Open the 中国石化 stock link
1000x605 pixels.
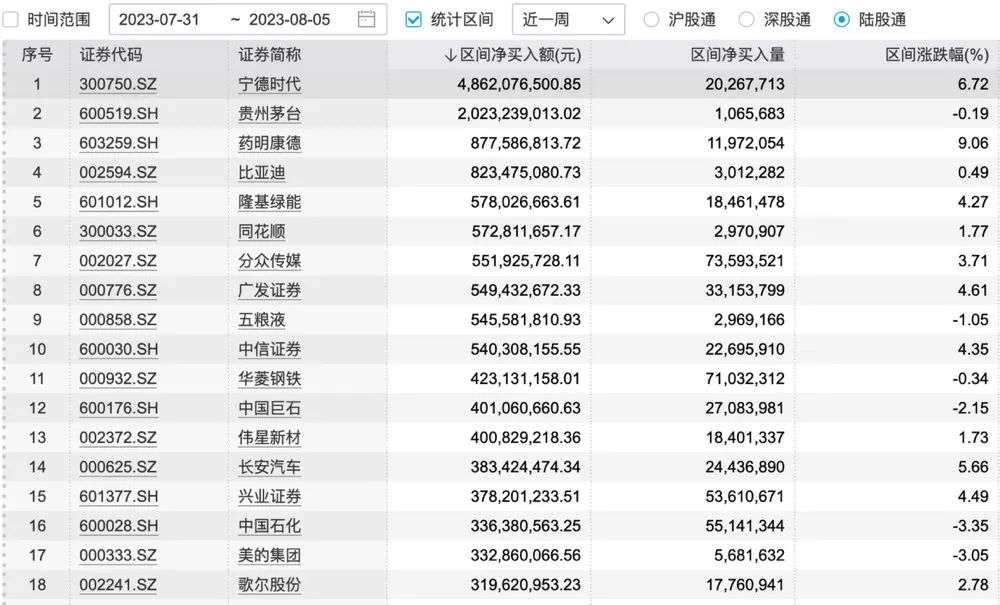(x=269, y=526)
